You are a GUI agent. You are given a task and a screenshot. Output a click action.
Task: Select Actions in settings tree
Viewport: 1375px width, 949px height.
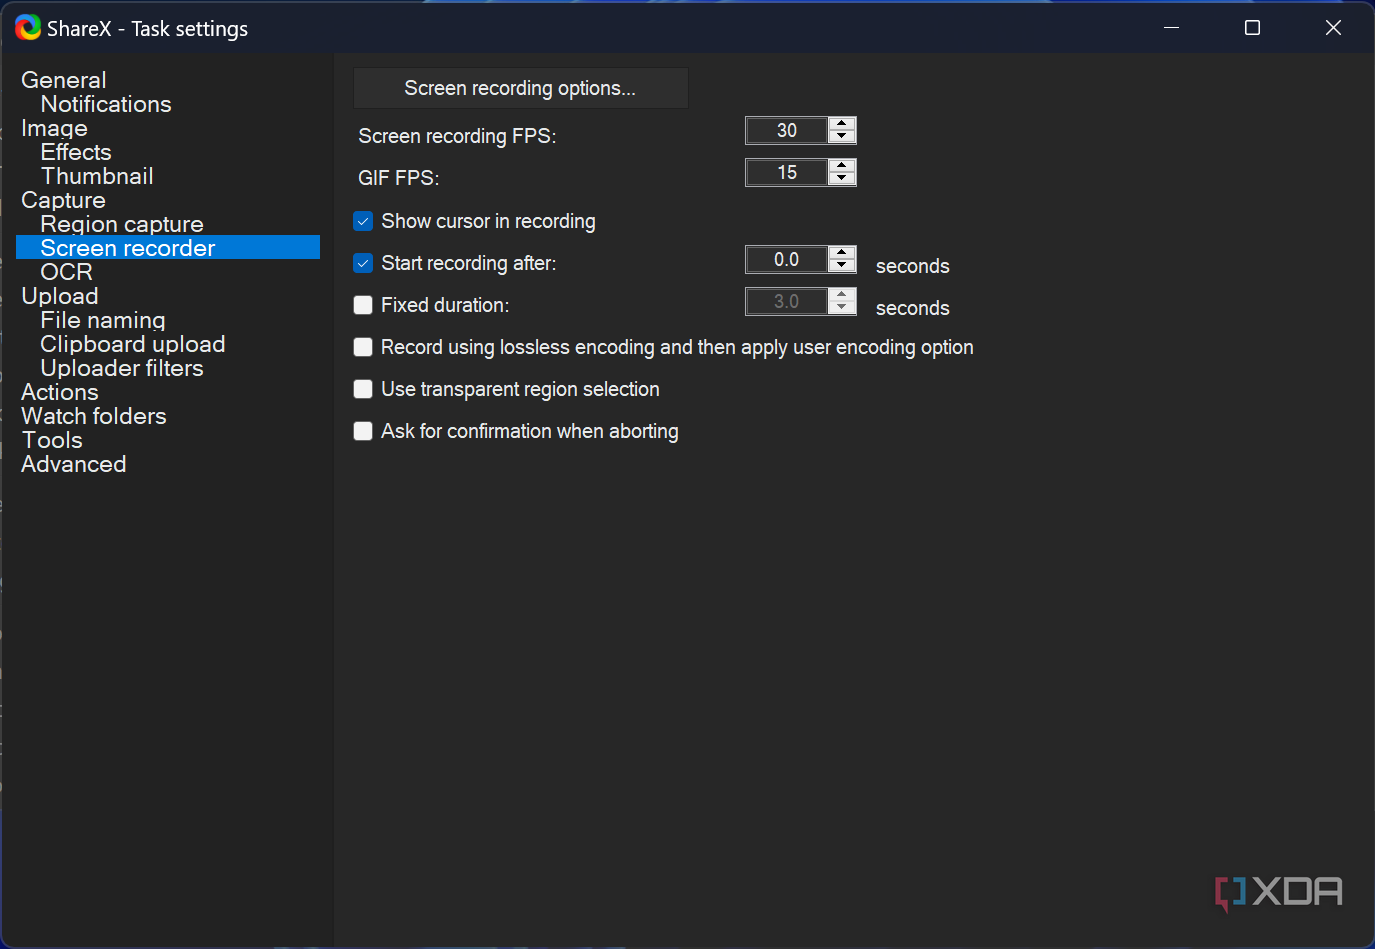pyautogui.click(x=60, y=392)
